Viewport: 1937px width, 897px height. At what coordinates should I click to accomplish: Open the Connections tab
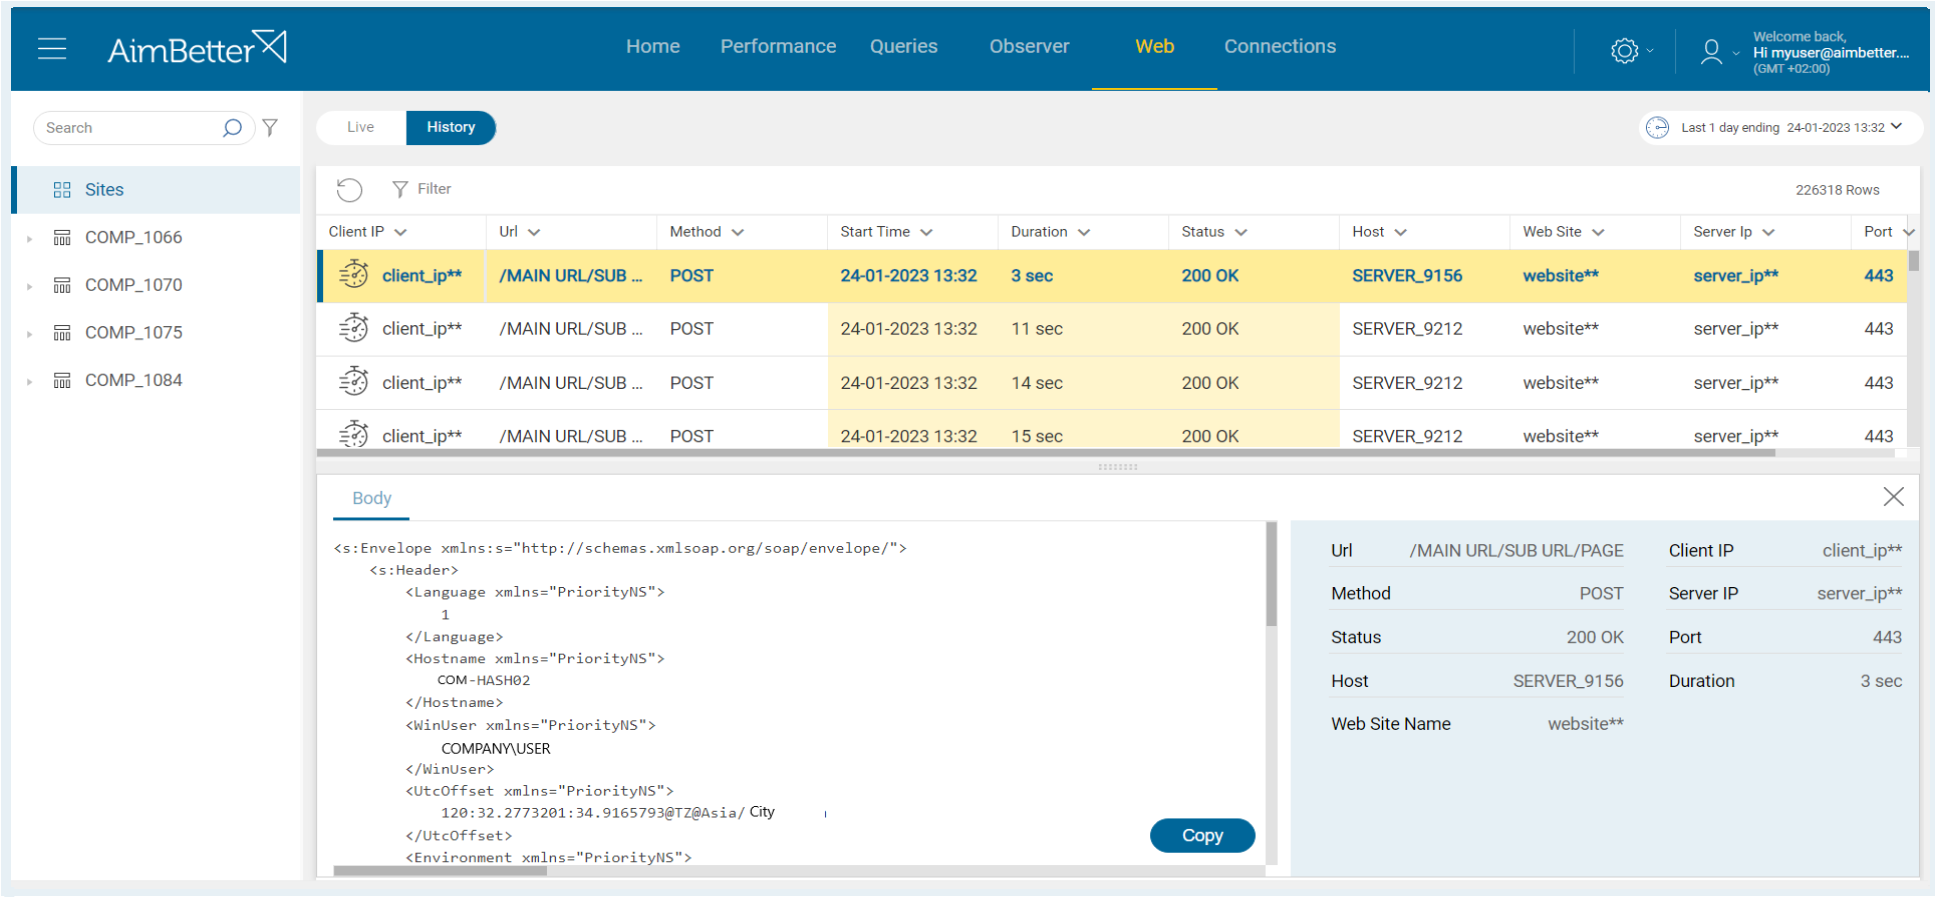point(1280,46)
